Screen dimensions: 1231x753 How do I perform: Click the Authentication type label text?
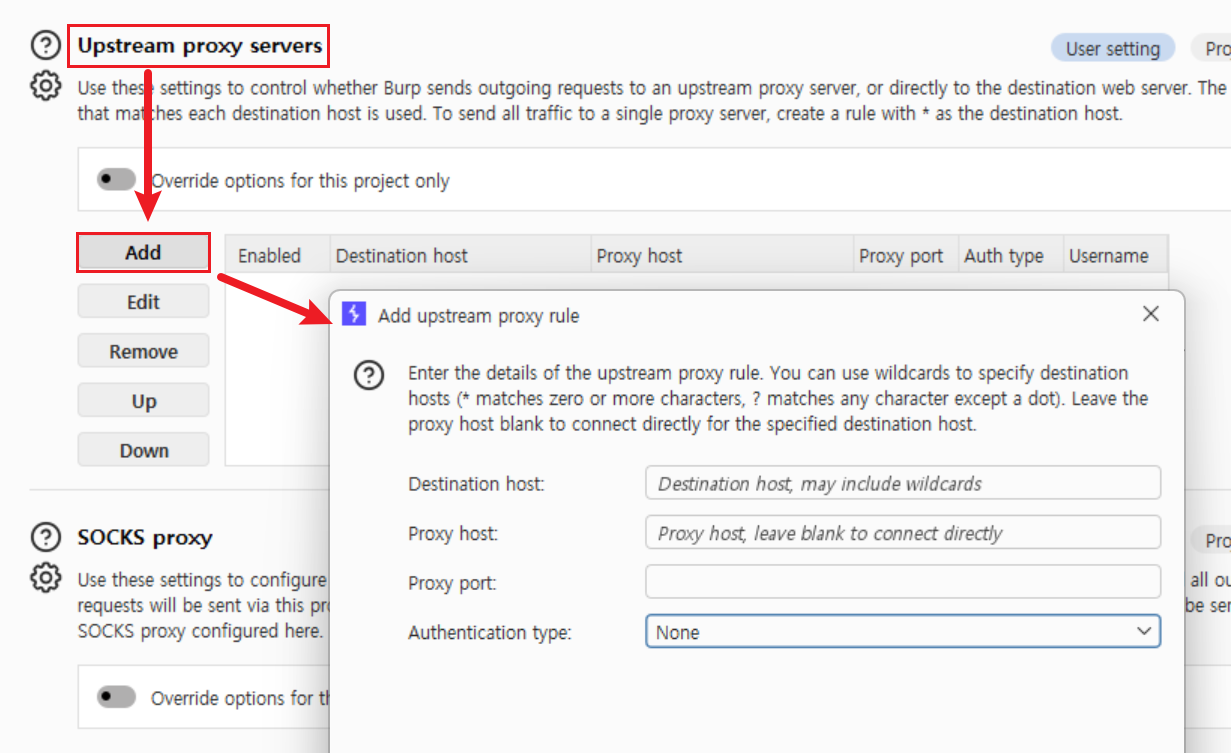click(x=490, y=632)
